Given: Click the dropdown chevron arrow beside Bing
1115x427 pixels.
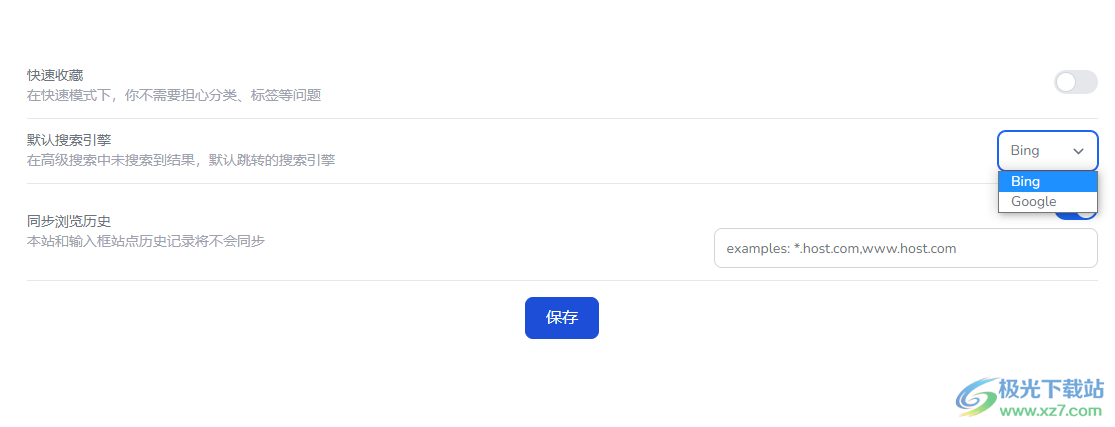Looking at the screenshot, I should coord(1078,151).
